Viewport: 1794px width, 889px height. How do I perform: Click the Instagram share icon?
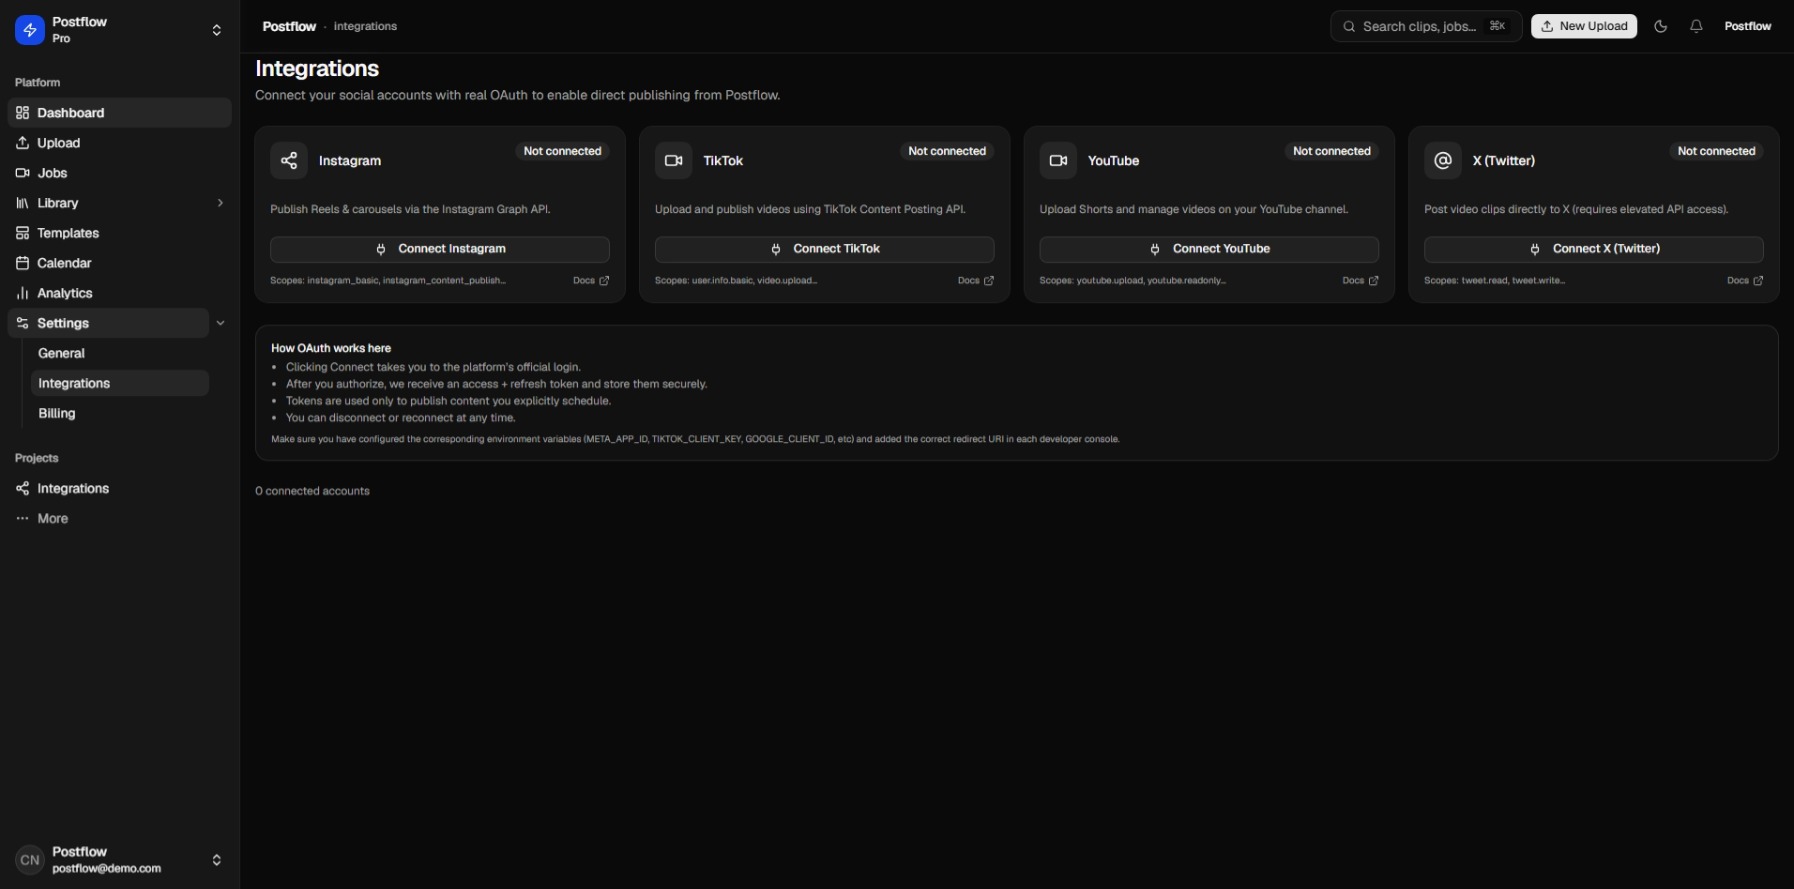pos(289,160)
